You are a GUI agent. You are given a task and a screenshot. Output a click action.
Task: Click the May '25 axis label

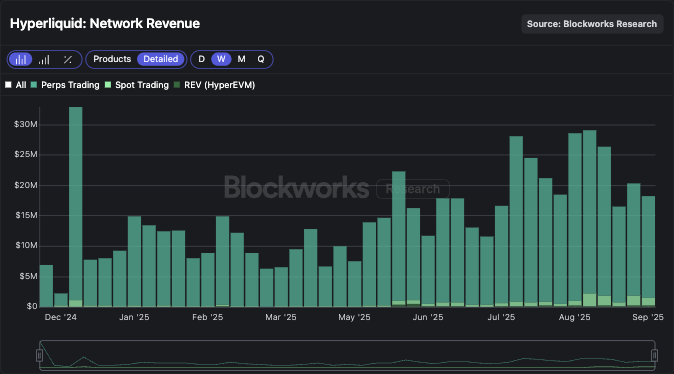(354, 317)
